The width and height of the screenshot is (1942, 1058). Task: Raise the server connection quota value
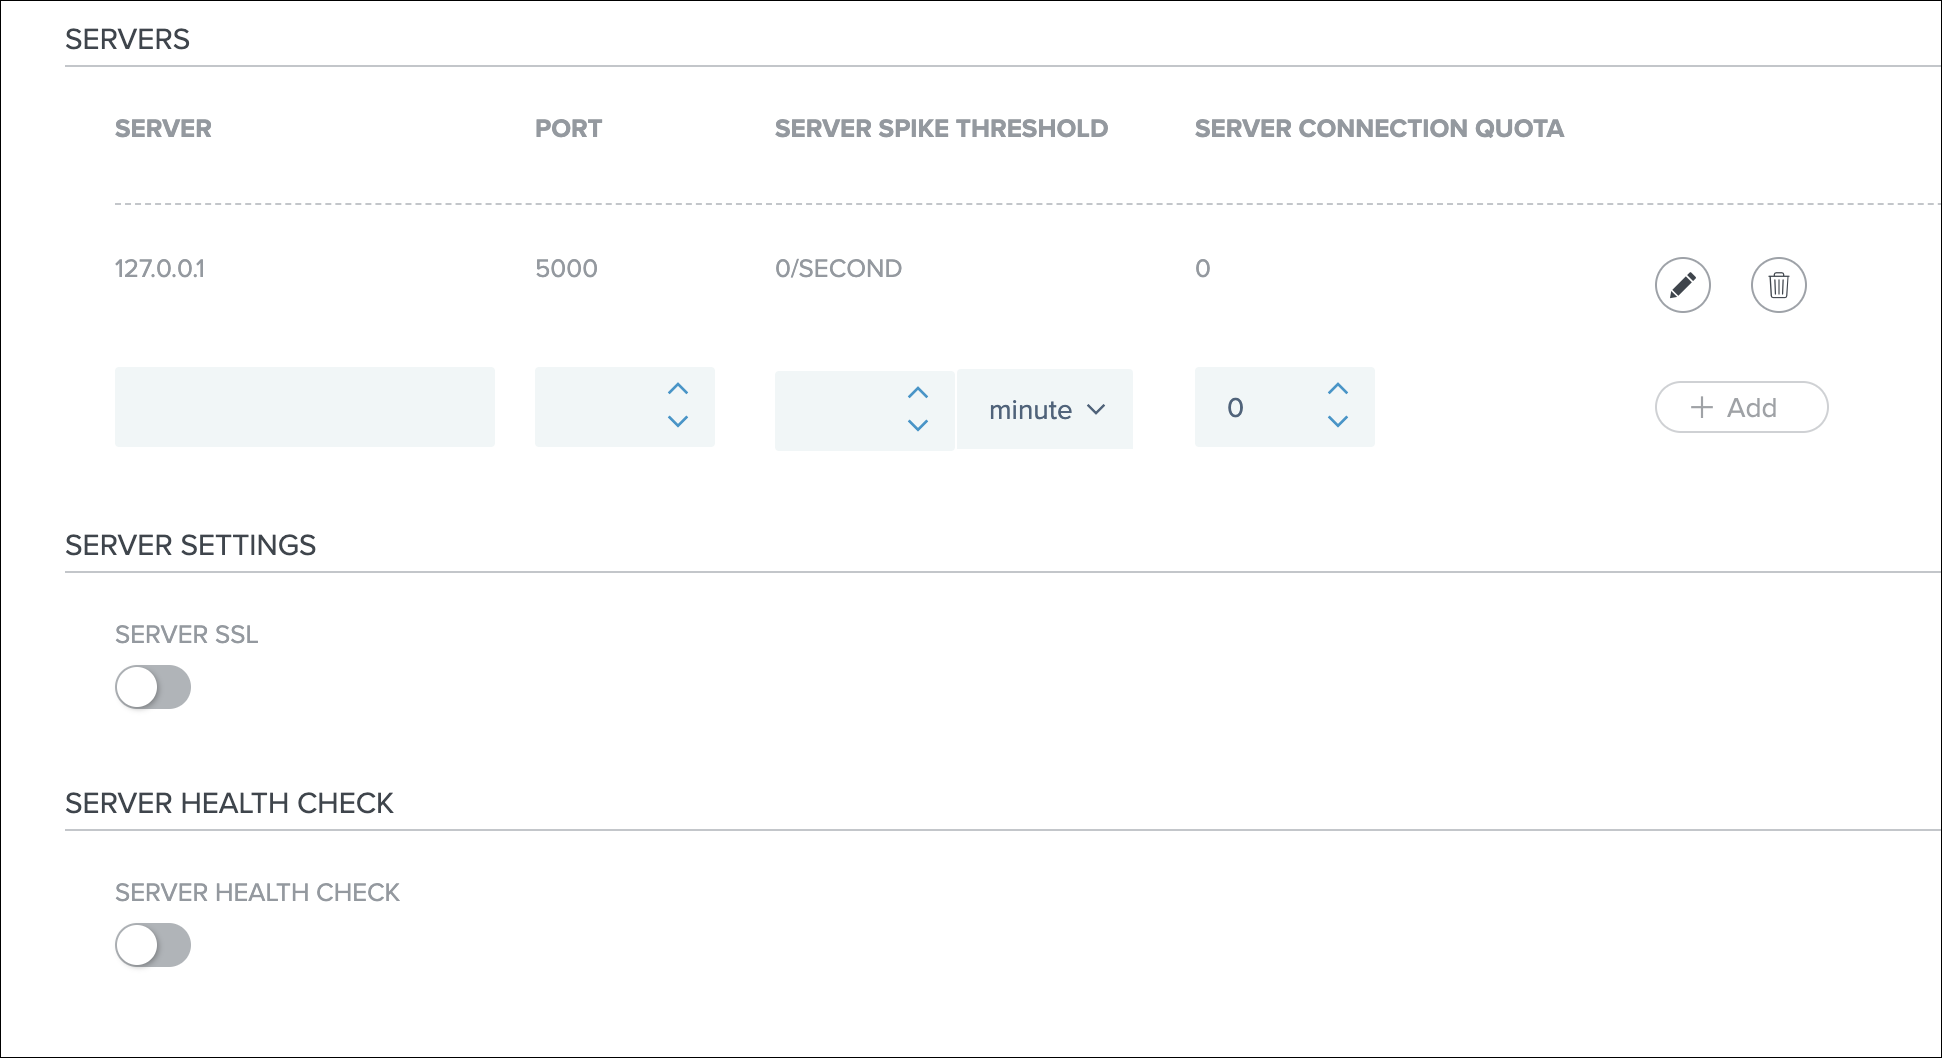1338,389
